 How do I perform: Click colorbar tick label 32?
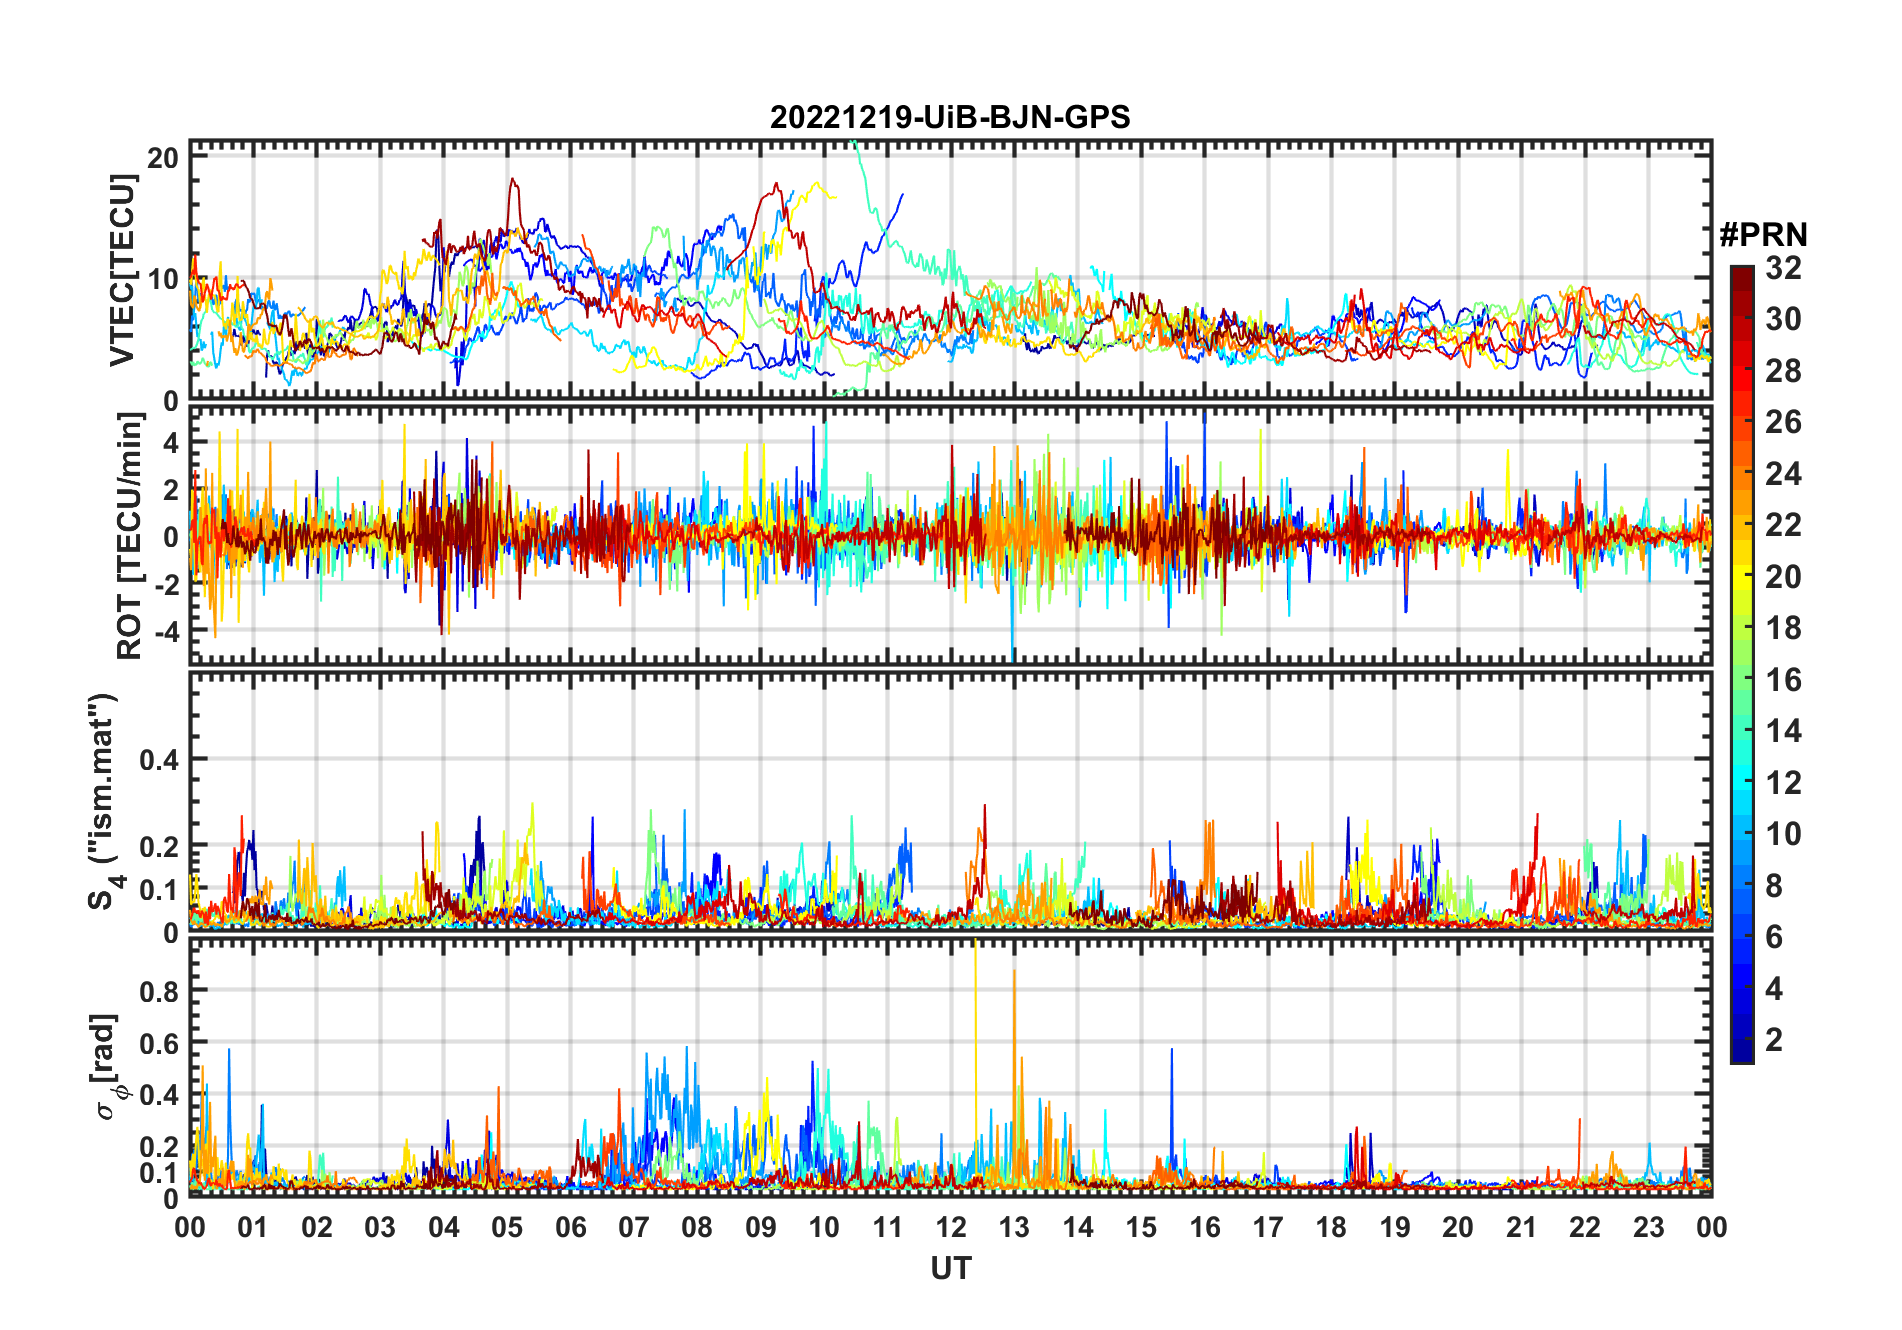(1783, 268)
